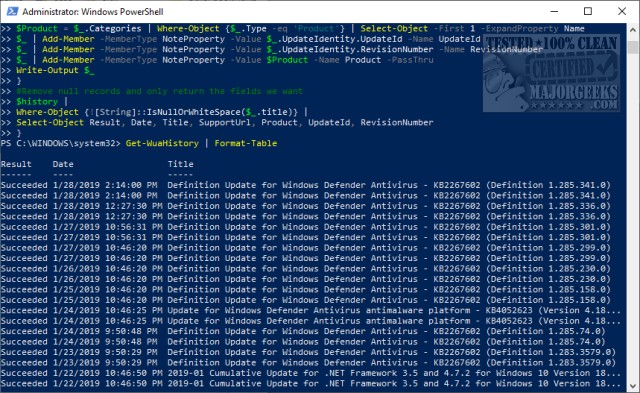
Task: Click the MajorGeeks certified watermark logo
Action: 551,73
